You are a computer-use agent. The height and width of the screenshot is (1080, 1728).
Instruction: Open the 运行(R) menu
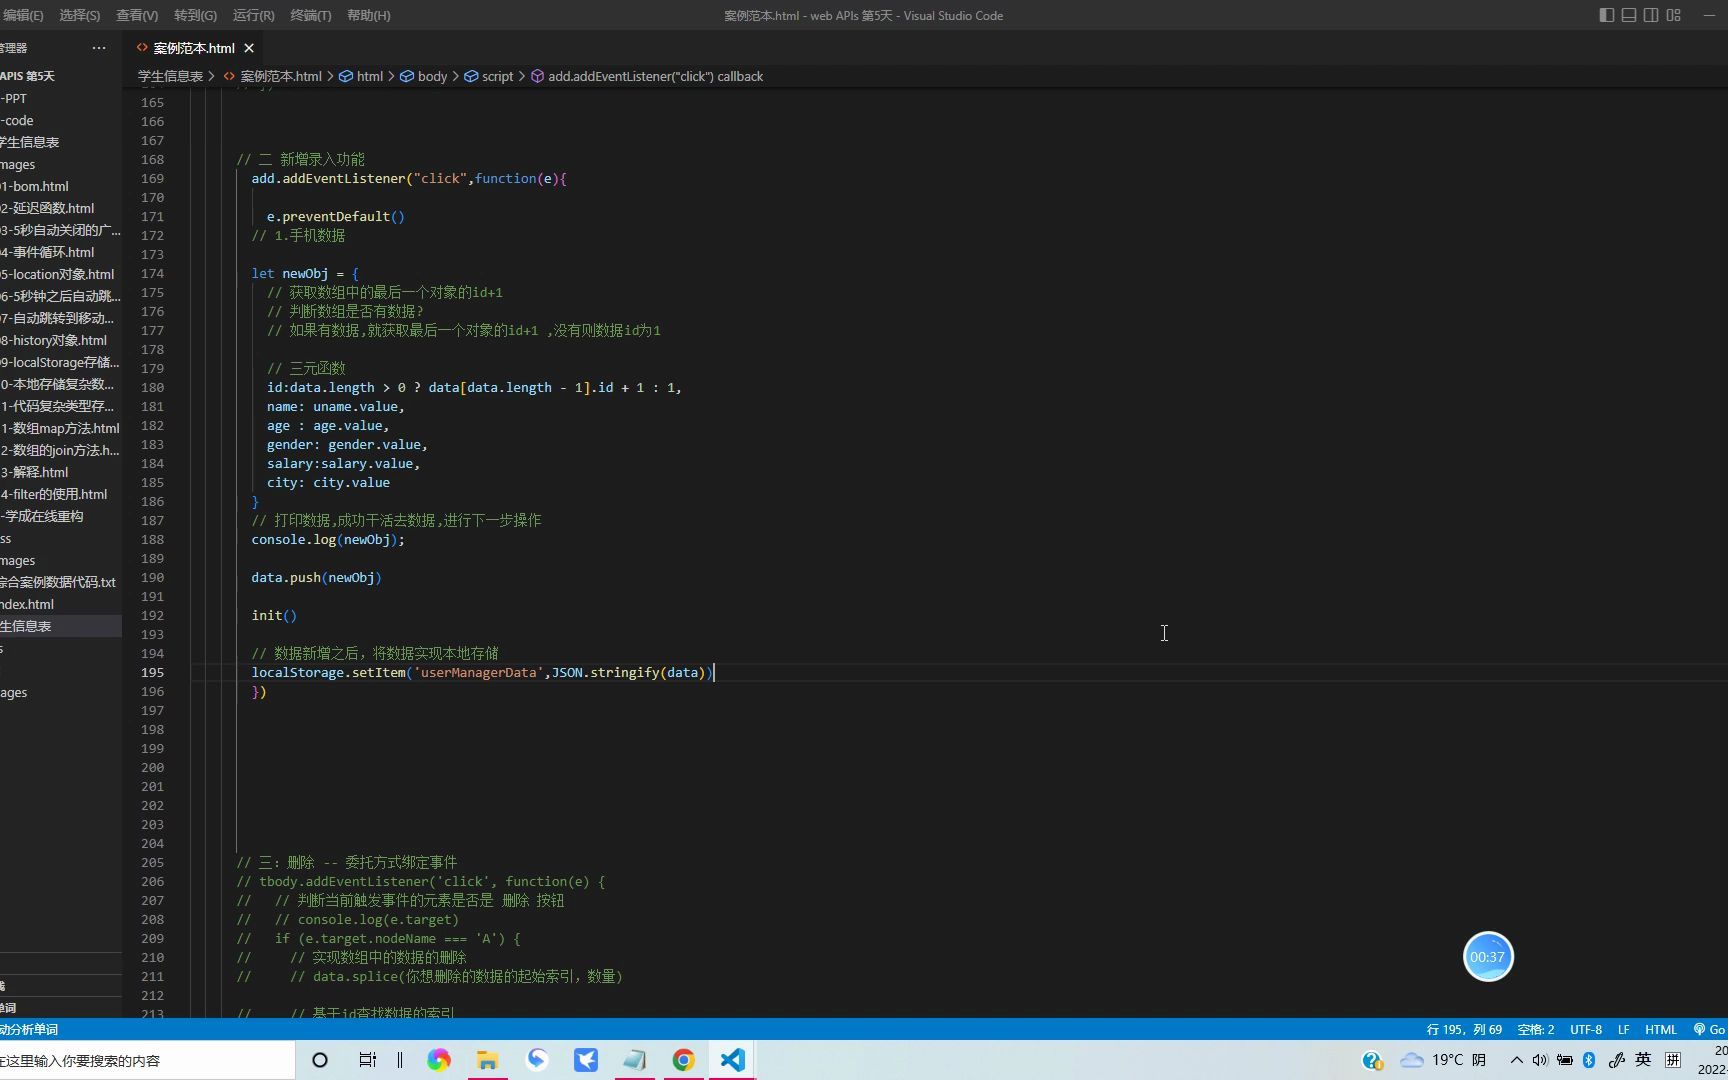253,15
